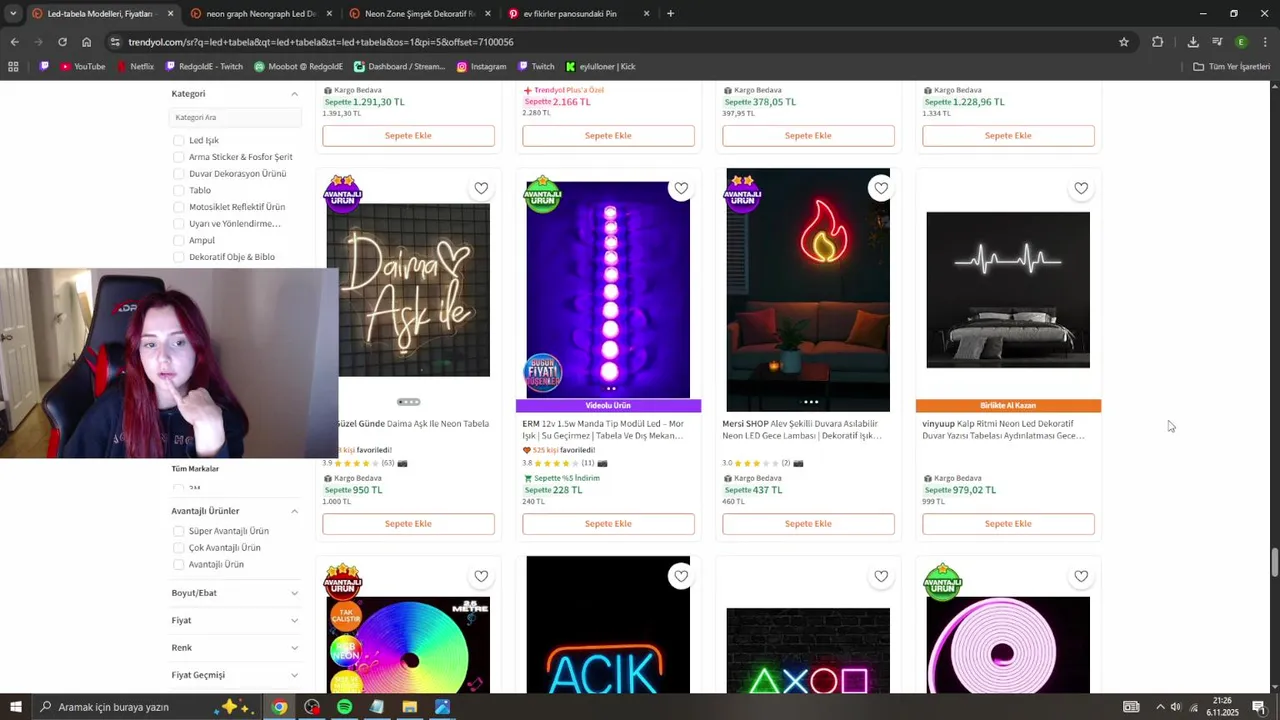The image size is (1280, 720).
Task: Reload the page in Chrome
Action: [x=62, y=42]
